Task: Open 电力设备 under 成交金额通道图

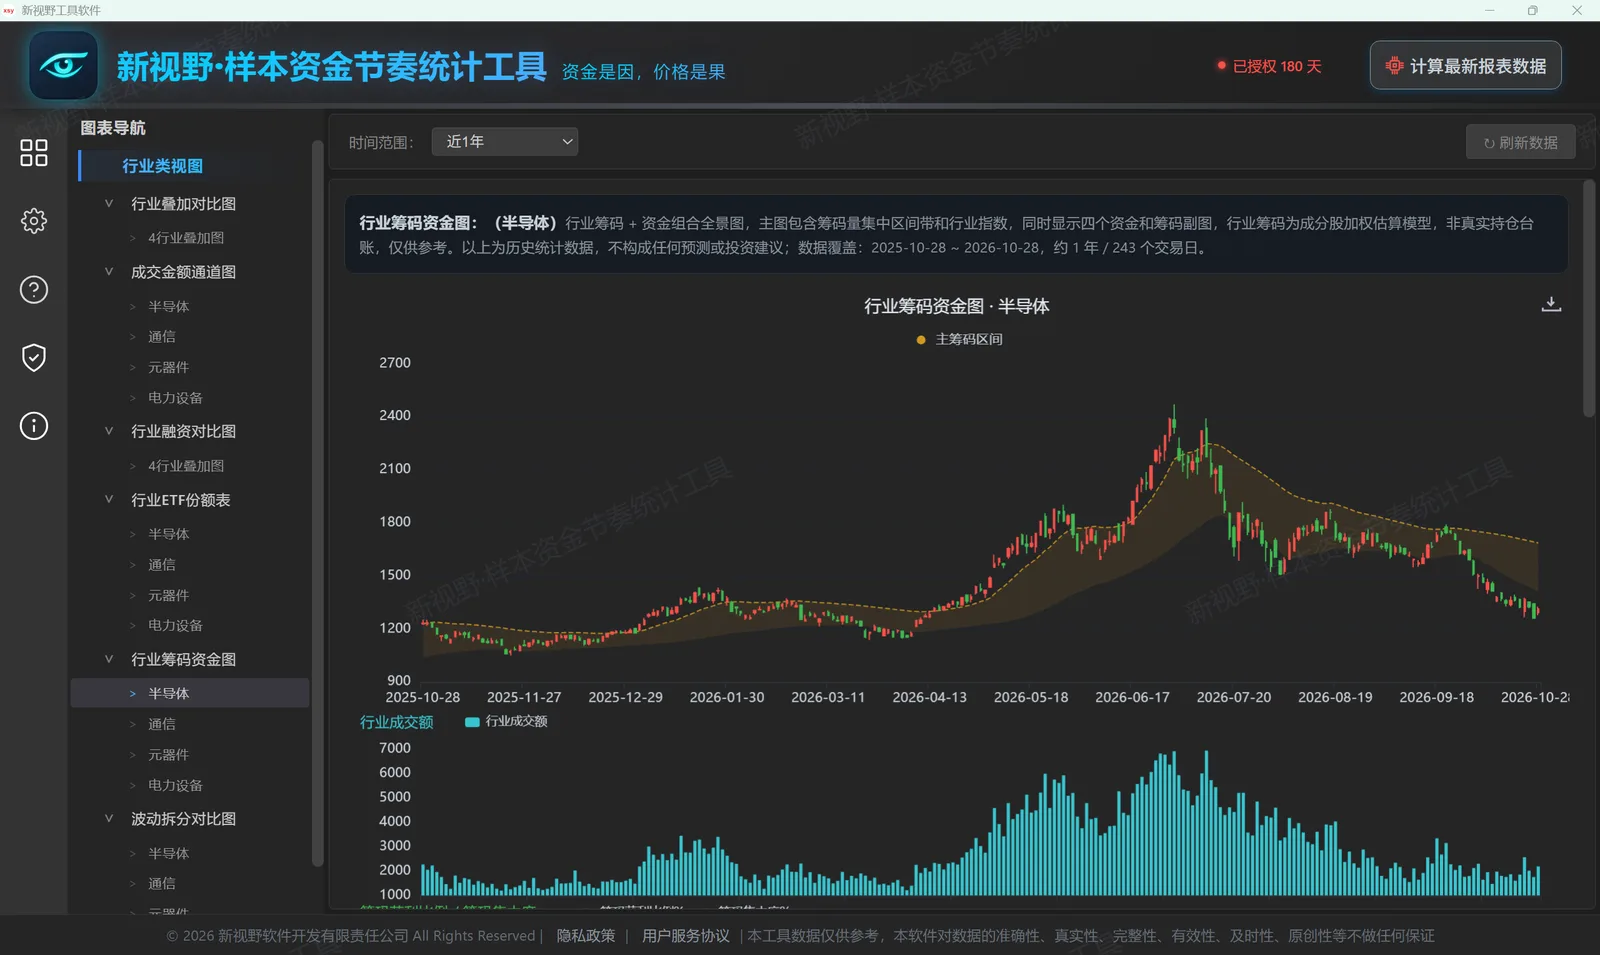Action: (175, 398)
